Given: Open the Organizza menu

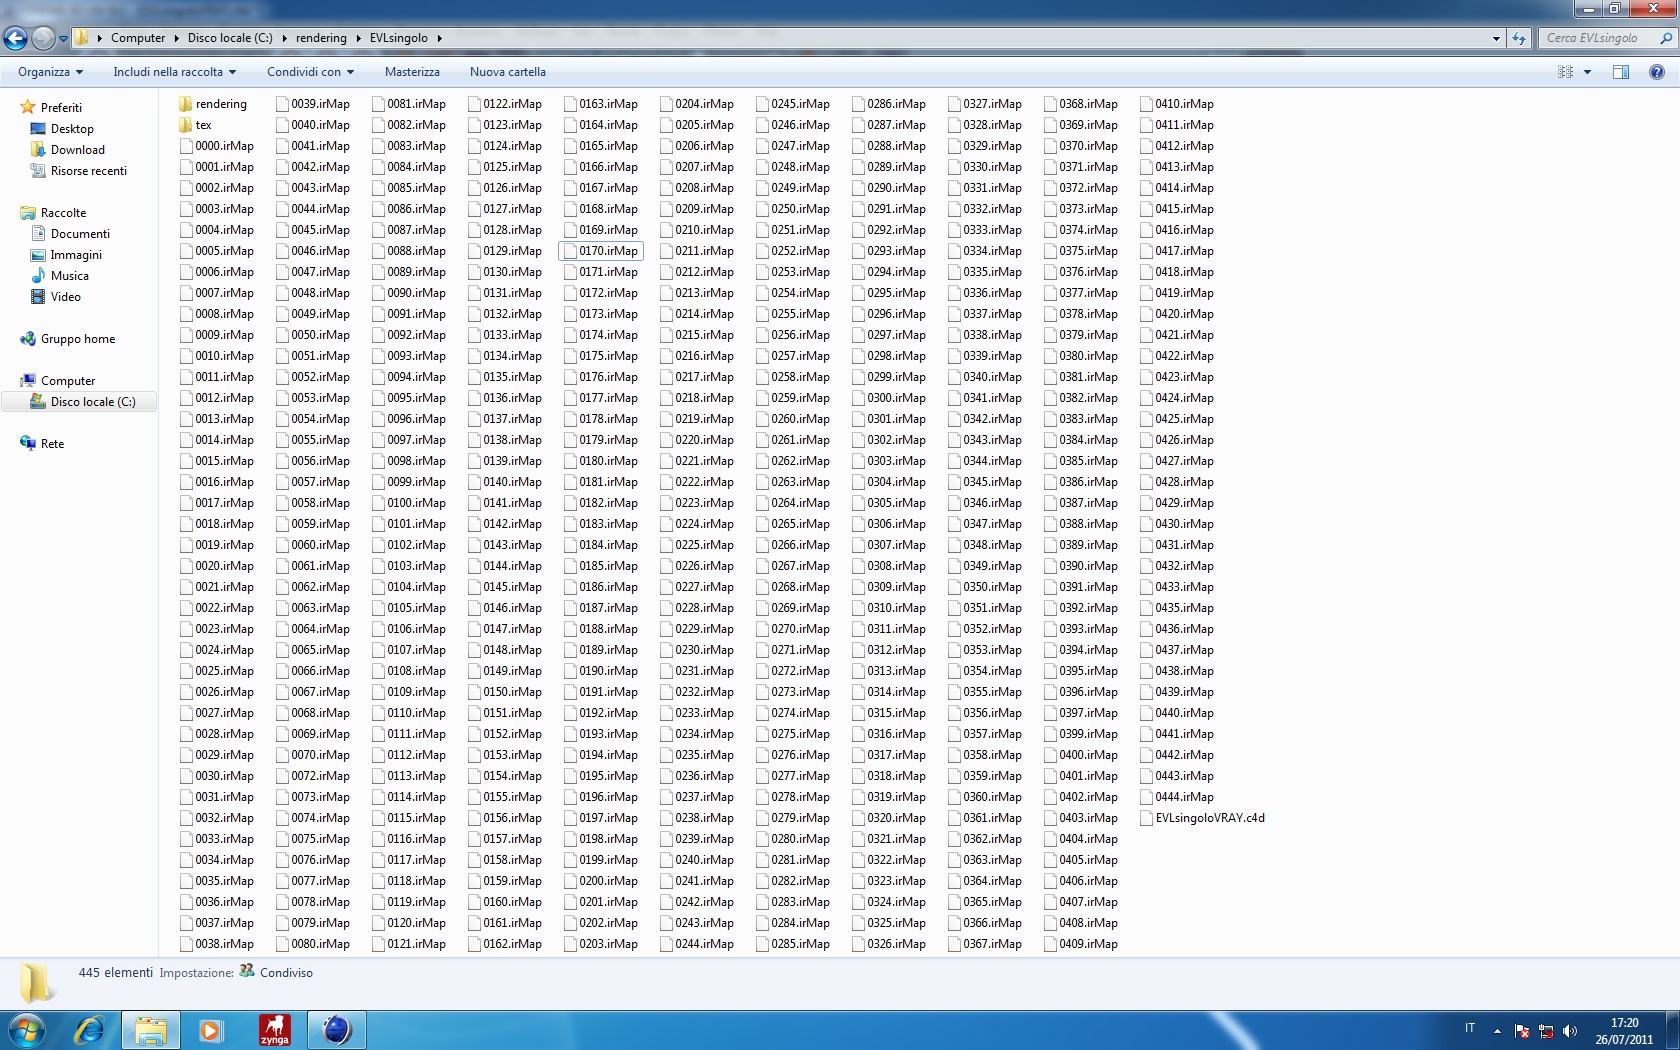Looking at the screenshot, I should click(x=50, y=72).
